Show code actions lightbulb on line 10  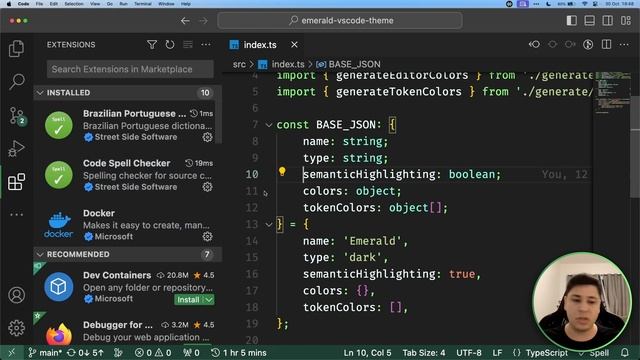pos(282,171)
